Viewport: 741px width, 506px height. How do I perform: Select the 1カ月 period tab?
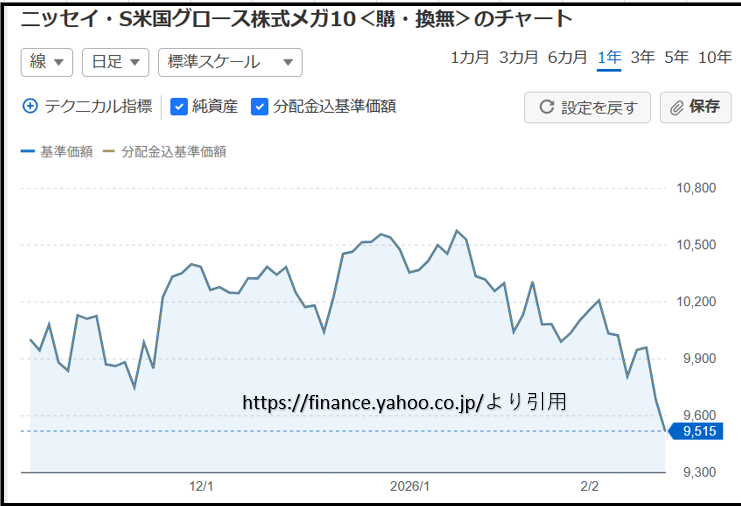(x=470, y=57)
